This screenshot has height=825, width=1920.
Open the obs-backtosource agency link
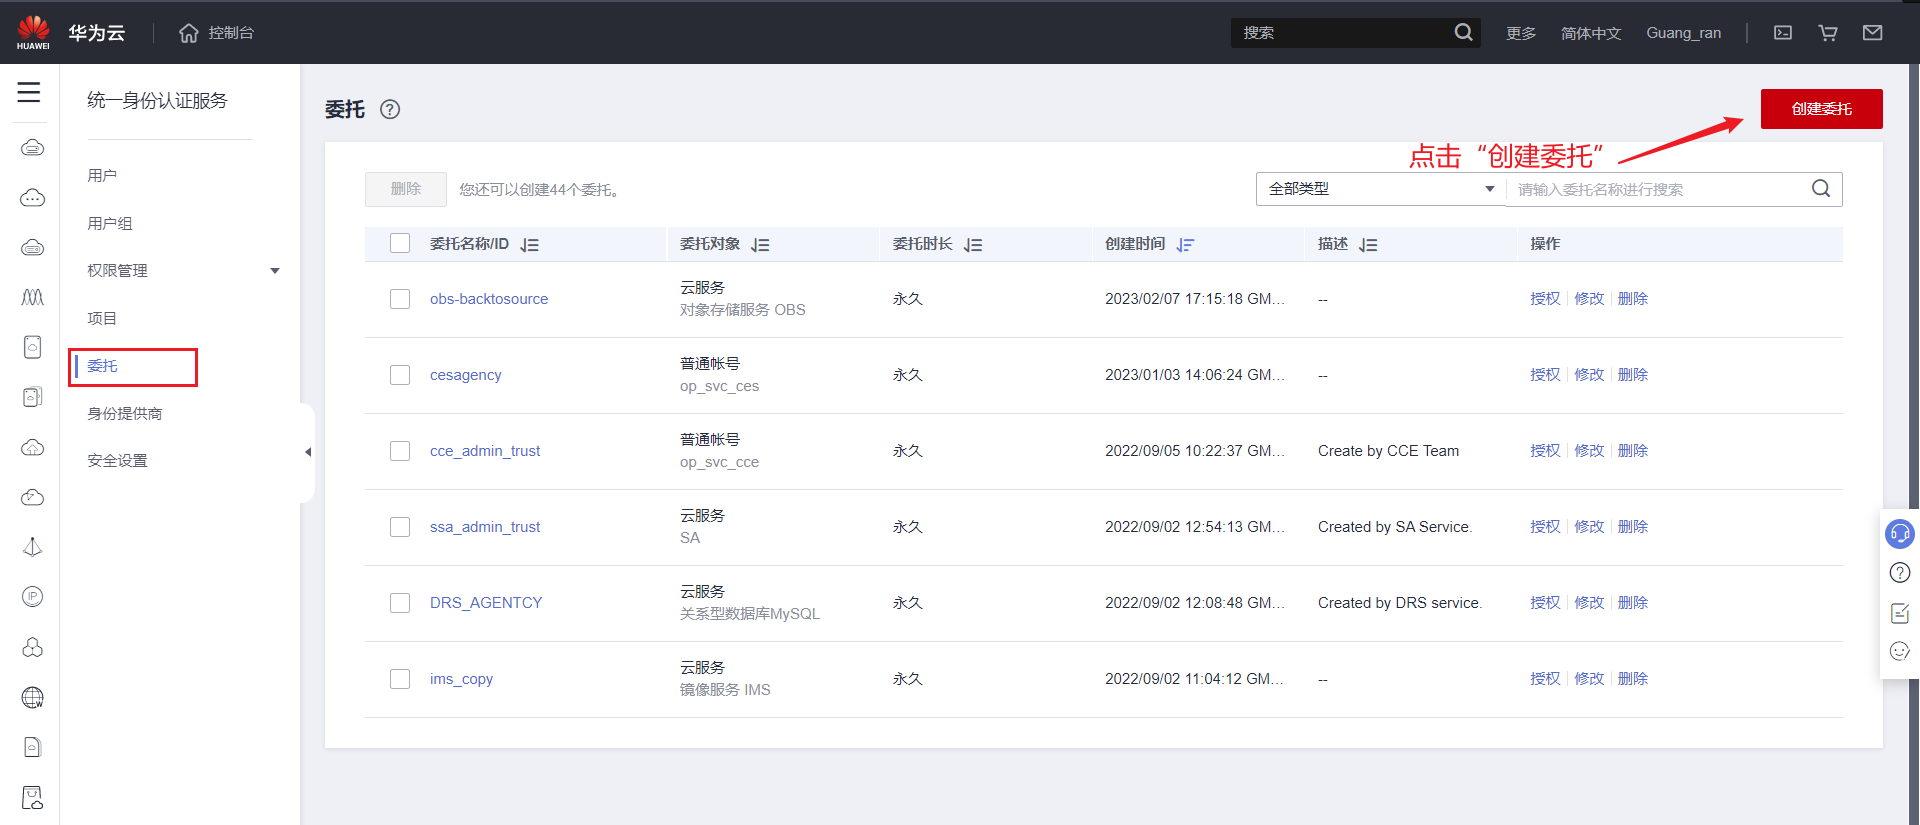click(489, 299)
